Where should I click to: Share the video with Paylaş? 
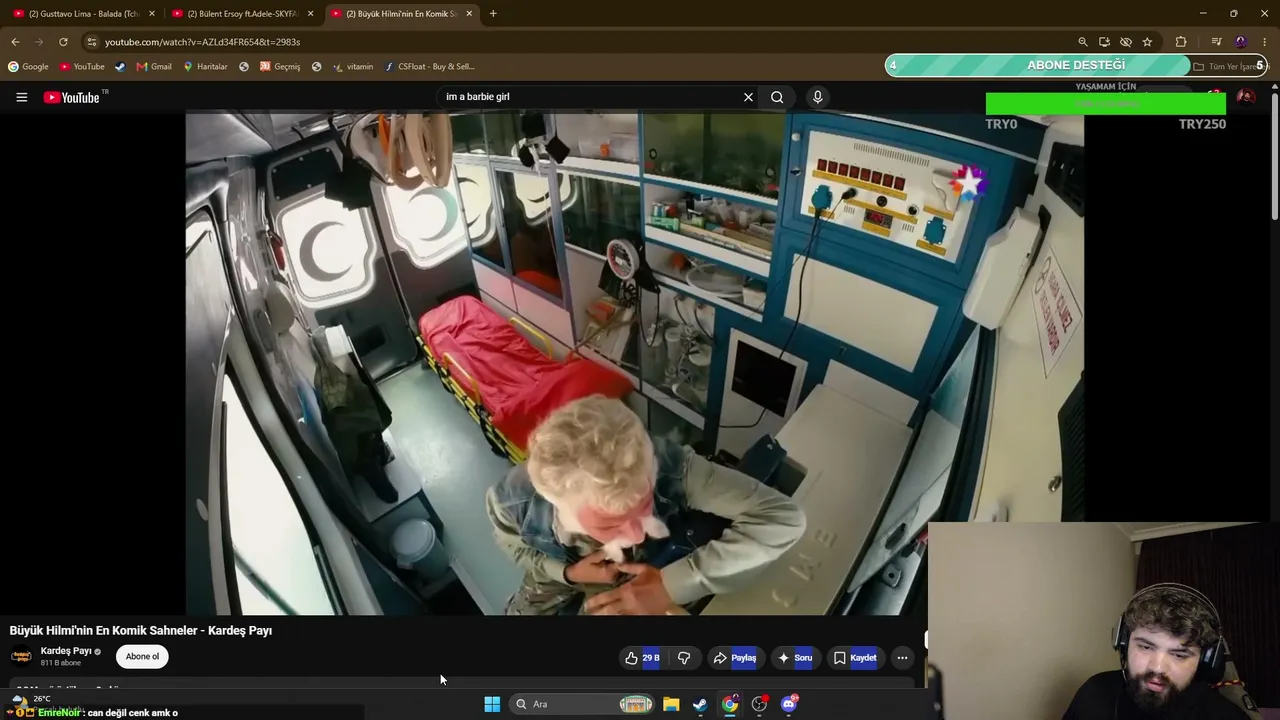(x=734, y=658)
